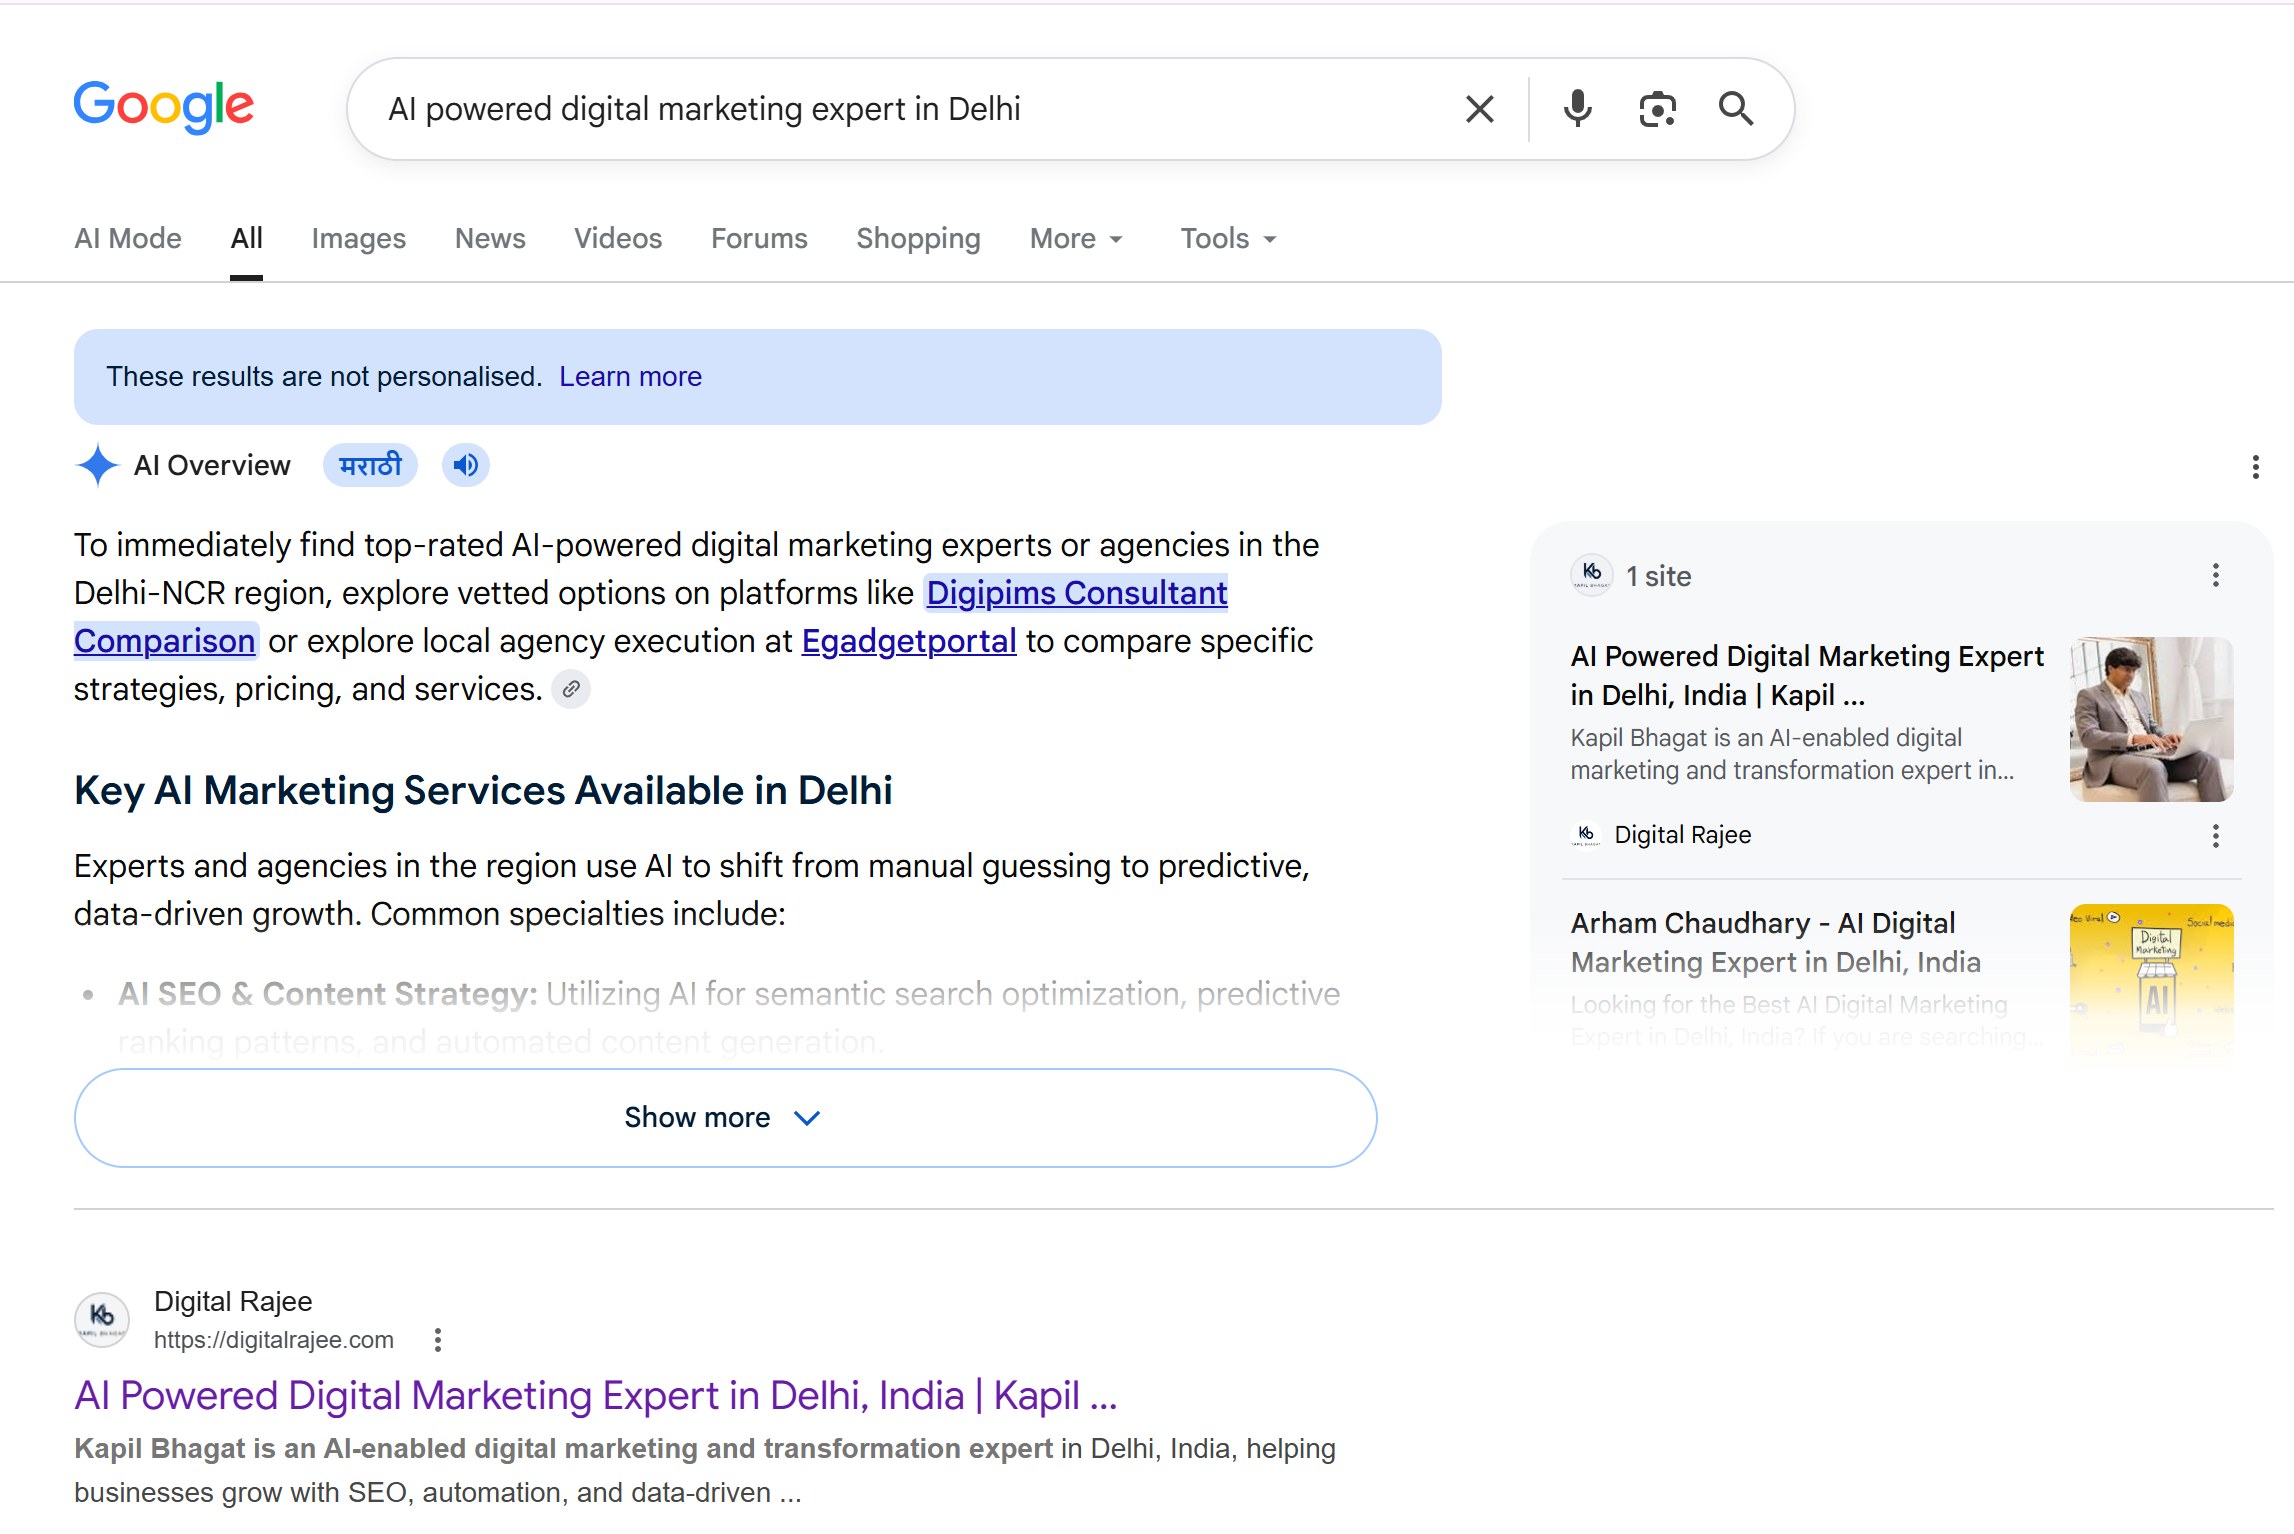Open Digipims Consultant Comparison link
This screenshot has height=1534, width=2294.
1076,593
